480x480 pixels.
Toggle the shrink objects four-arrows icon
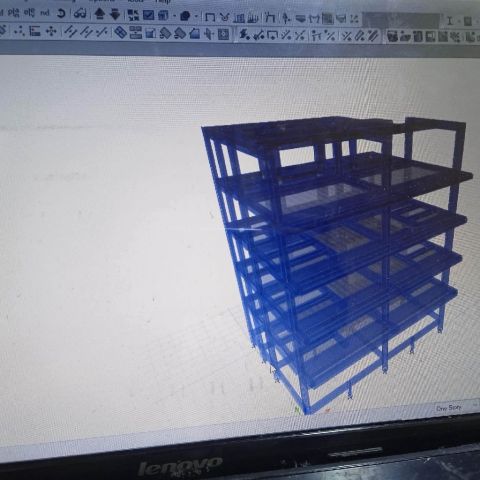coord(133,15)
